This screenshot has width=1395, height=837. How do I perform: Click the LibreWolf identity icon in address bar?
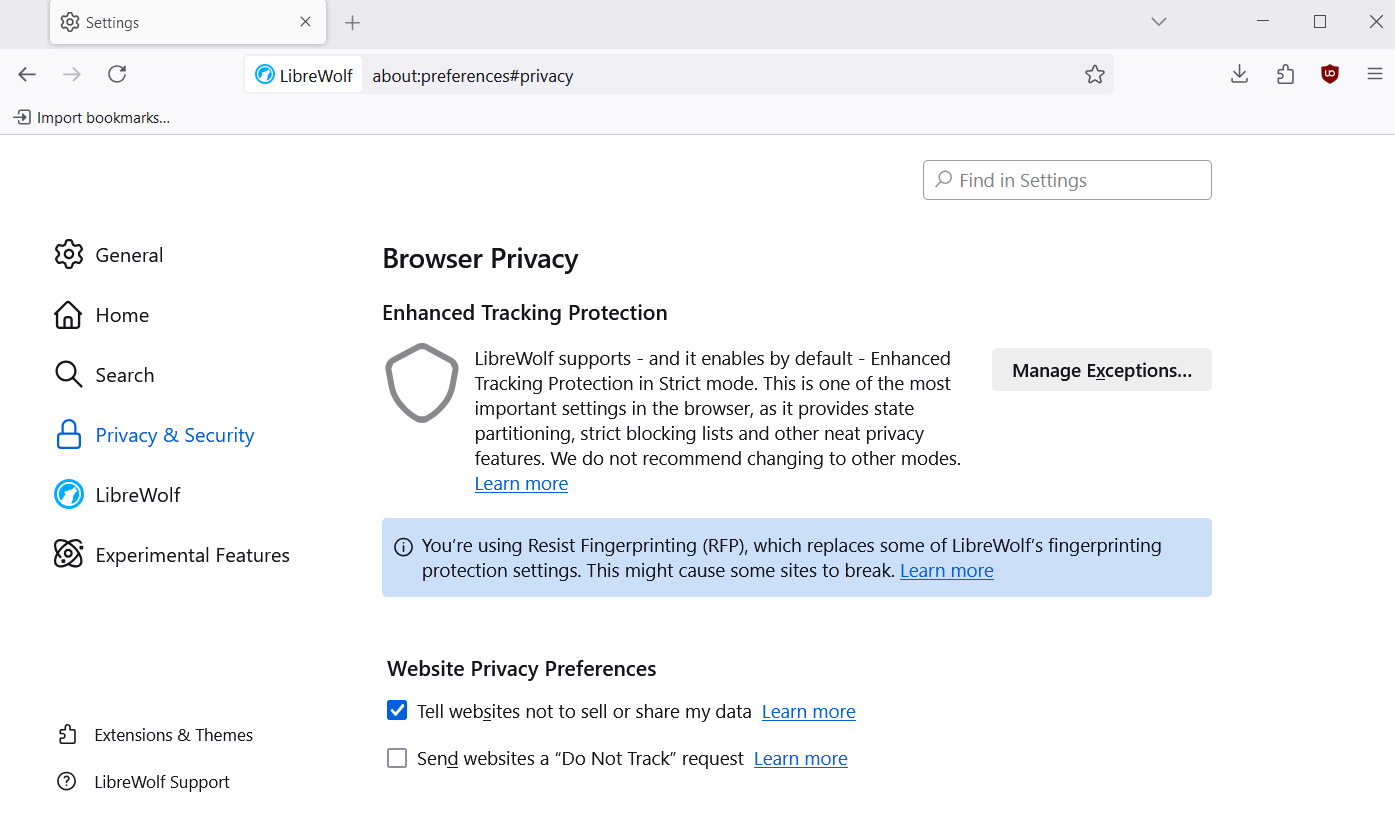304,75
